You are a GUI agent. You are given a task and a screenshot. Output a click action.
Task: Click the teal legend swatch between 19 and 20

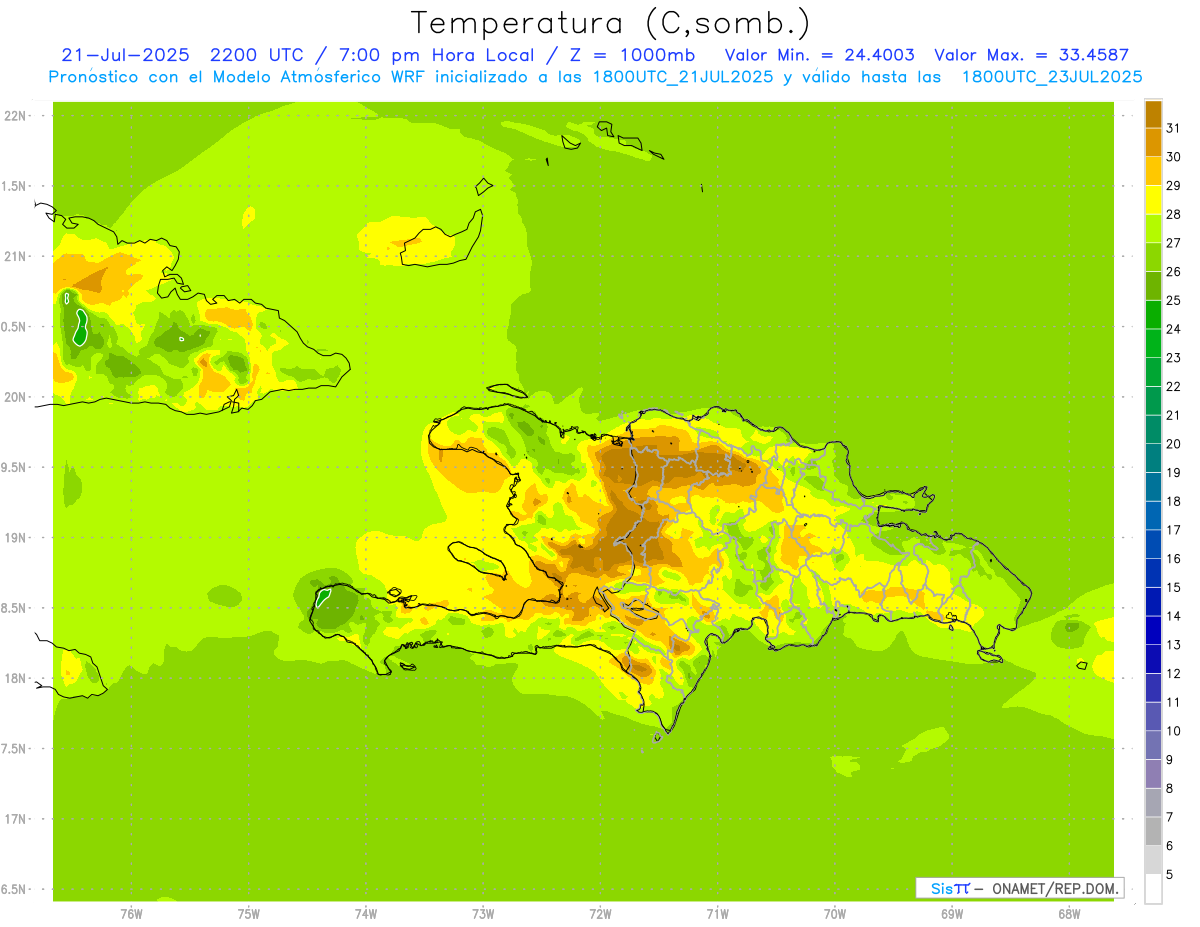pyautogui.click(x=1153, y=458)
